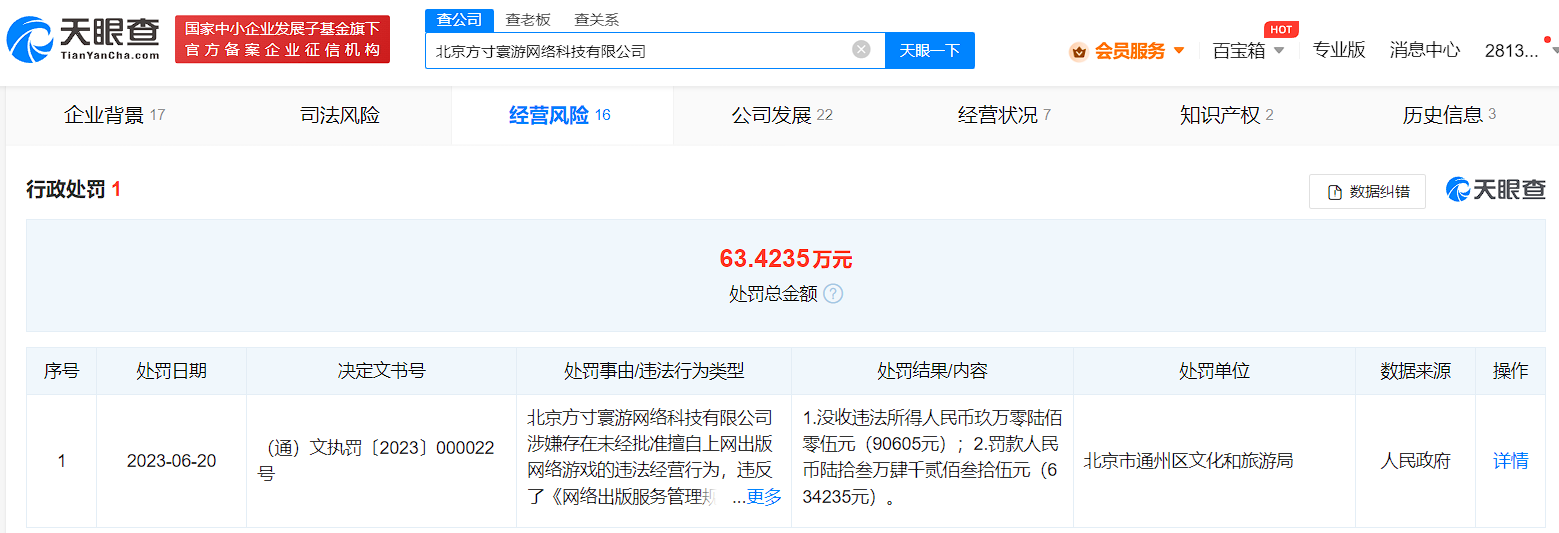Click the 处罚单位 column header
Screen dimensions: 1559x533
tap(1214, 371)
